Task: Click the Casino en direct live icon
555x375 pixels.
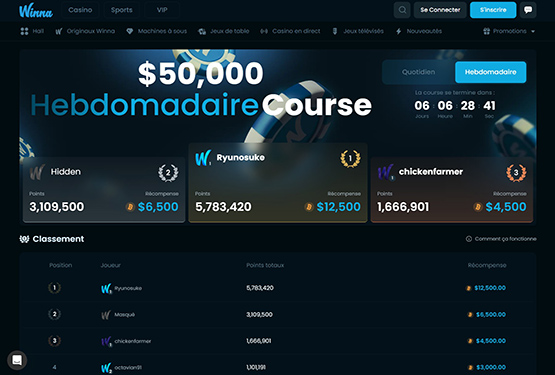Action: point(264,31)
